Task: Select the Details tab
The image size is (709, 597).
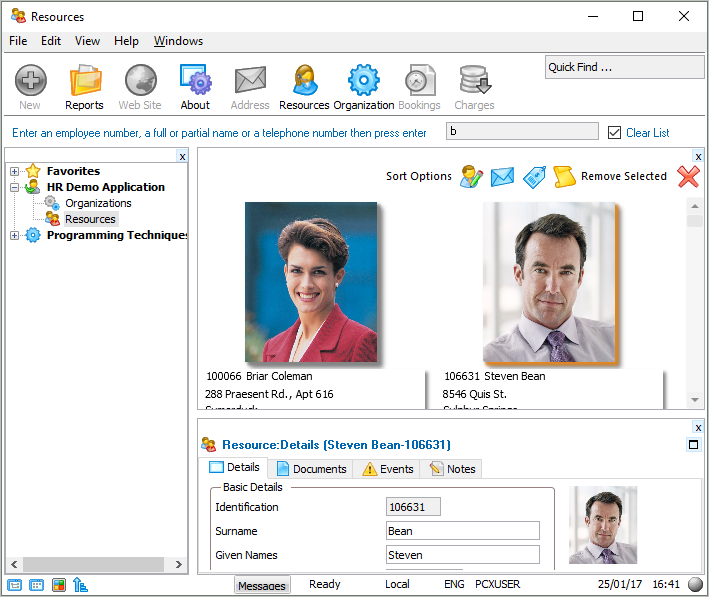Action: 234,467
